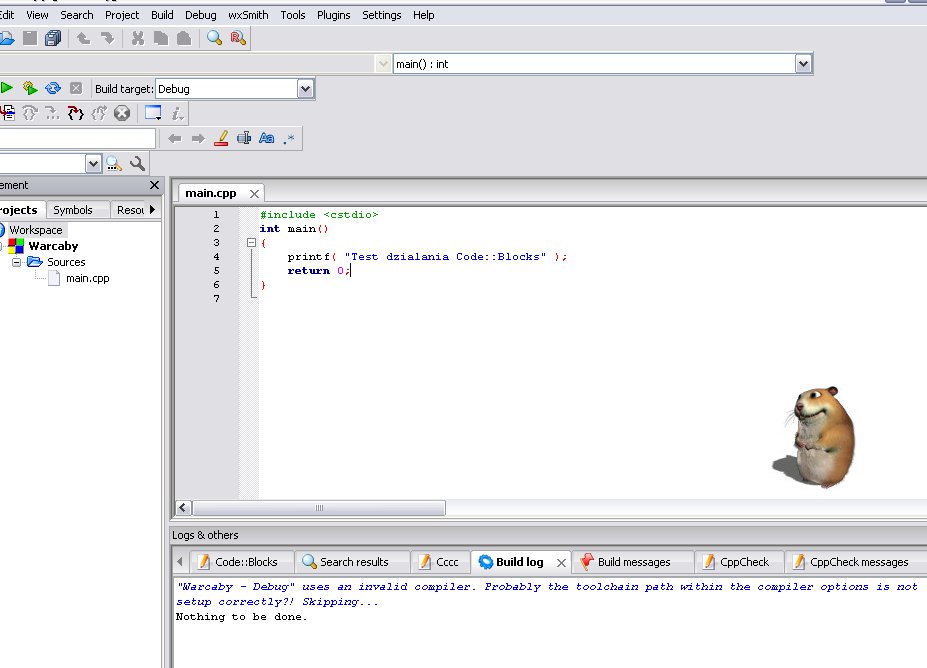Click the Save file icon
This screenshot has height=668, width=927.
(30, 38)
